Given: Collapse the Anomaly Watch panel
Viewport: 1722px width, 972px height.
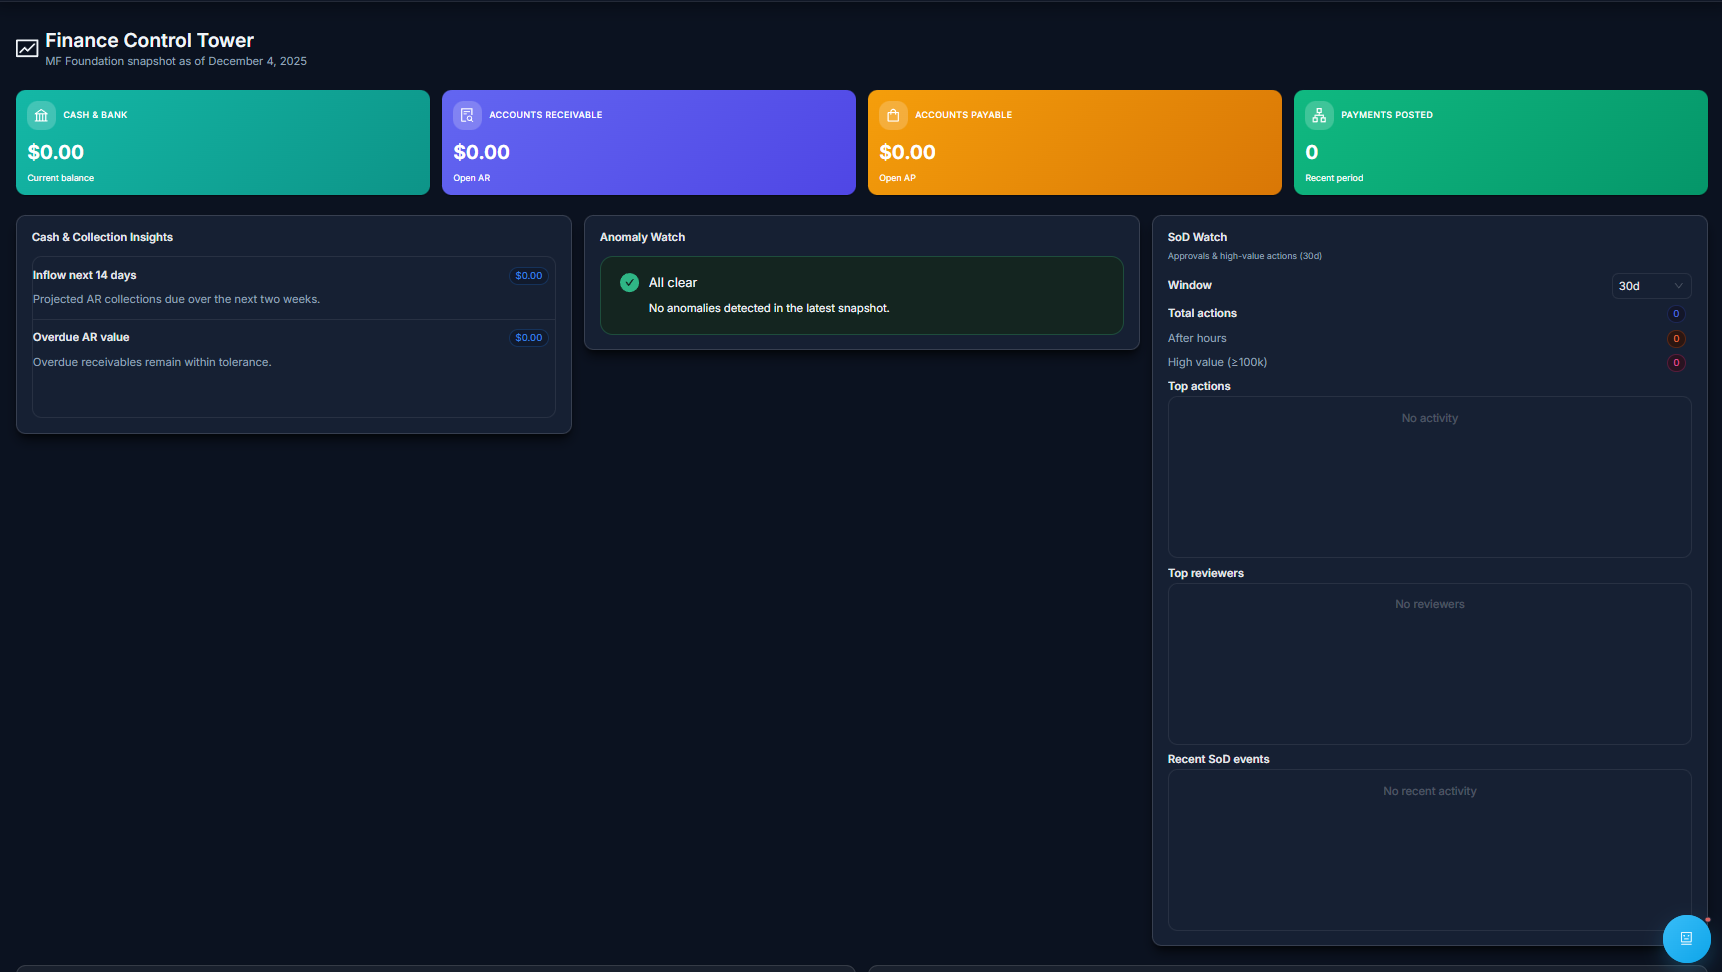Looking at the screenshot, I should [642, 237].
